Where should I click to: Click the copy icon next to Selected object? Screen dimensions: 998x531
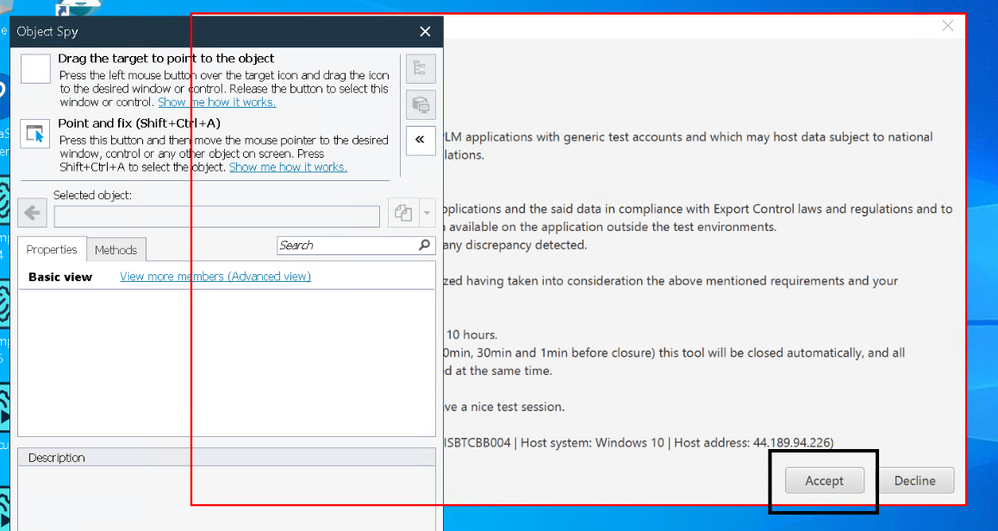click(x=403, y=213)
